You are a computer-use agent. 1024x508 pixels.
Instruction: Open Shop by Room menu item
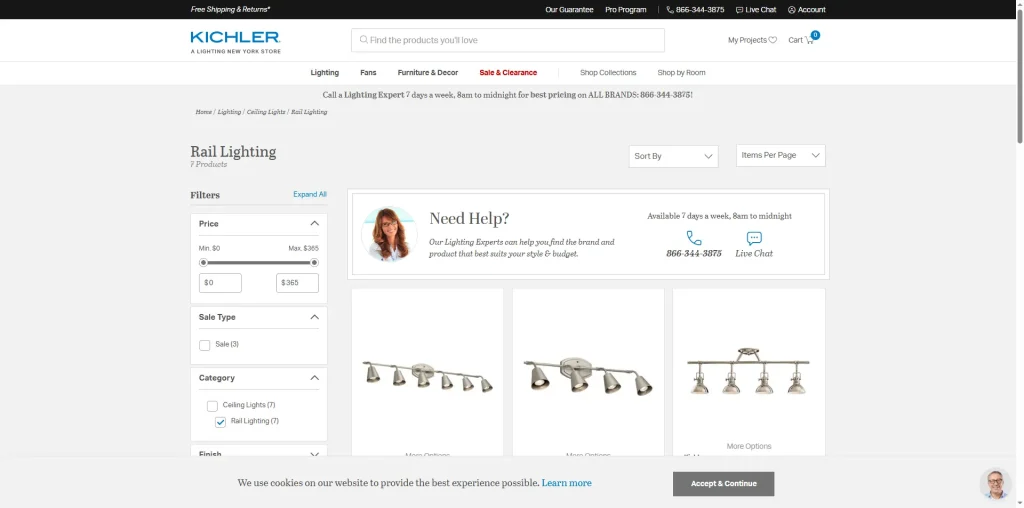pos(681,72)
